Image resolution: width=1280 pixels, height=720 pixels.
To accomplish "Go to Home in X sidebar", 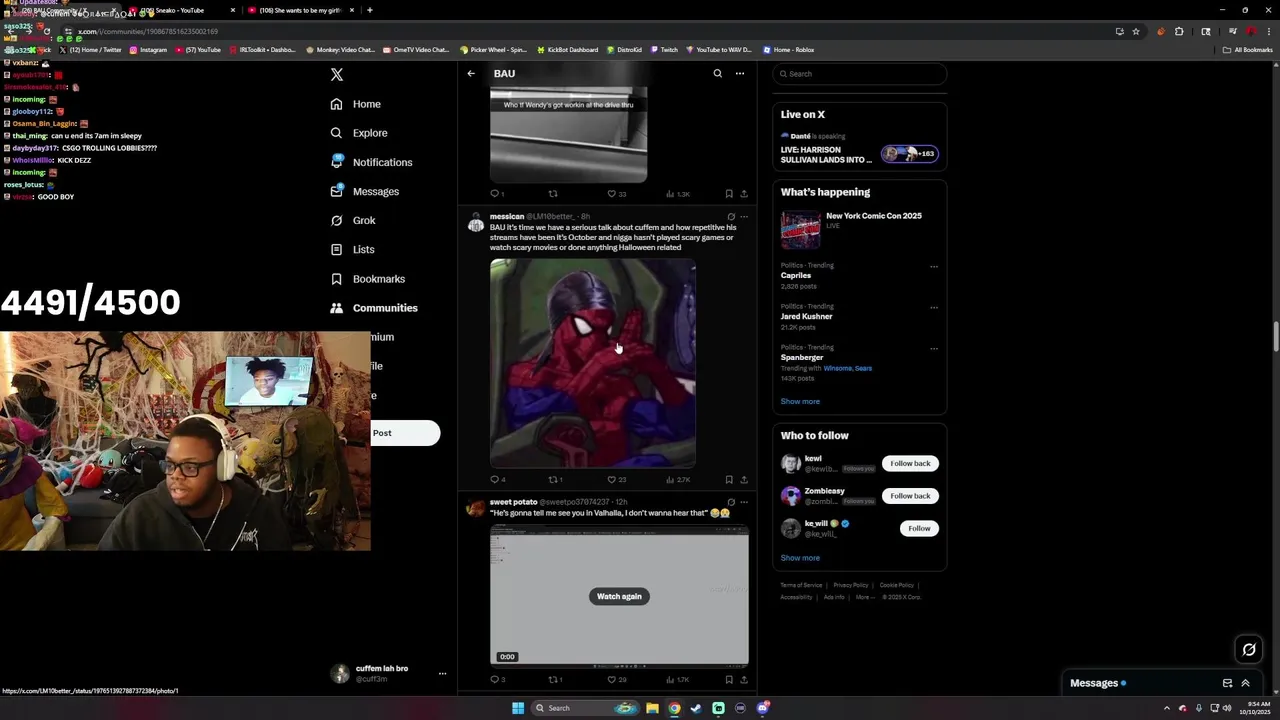I will click(x=356, y=104).
